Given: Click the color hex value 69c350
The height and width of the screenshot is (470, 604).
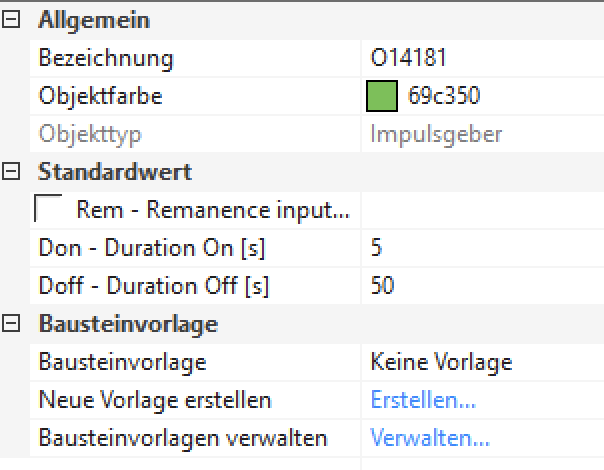Looking at the screenshot, I should (444, 97).
